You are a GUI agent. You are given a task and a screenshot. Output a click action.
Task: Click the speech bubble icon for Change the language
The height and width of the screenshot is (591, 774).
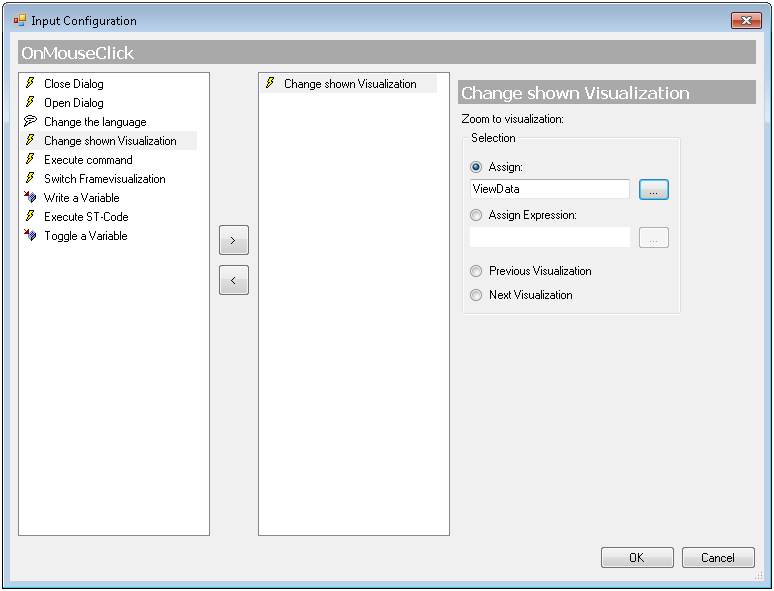tap(30, 121)
